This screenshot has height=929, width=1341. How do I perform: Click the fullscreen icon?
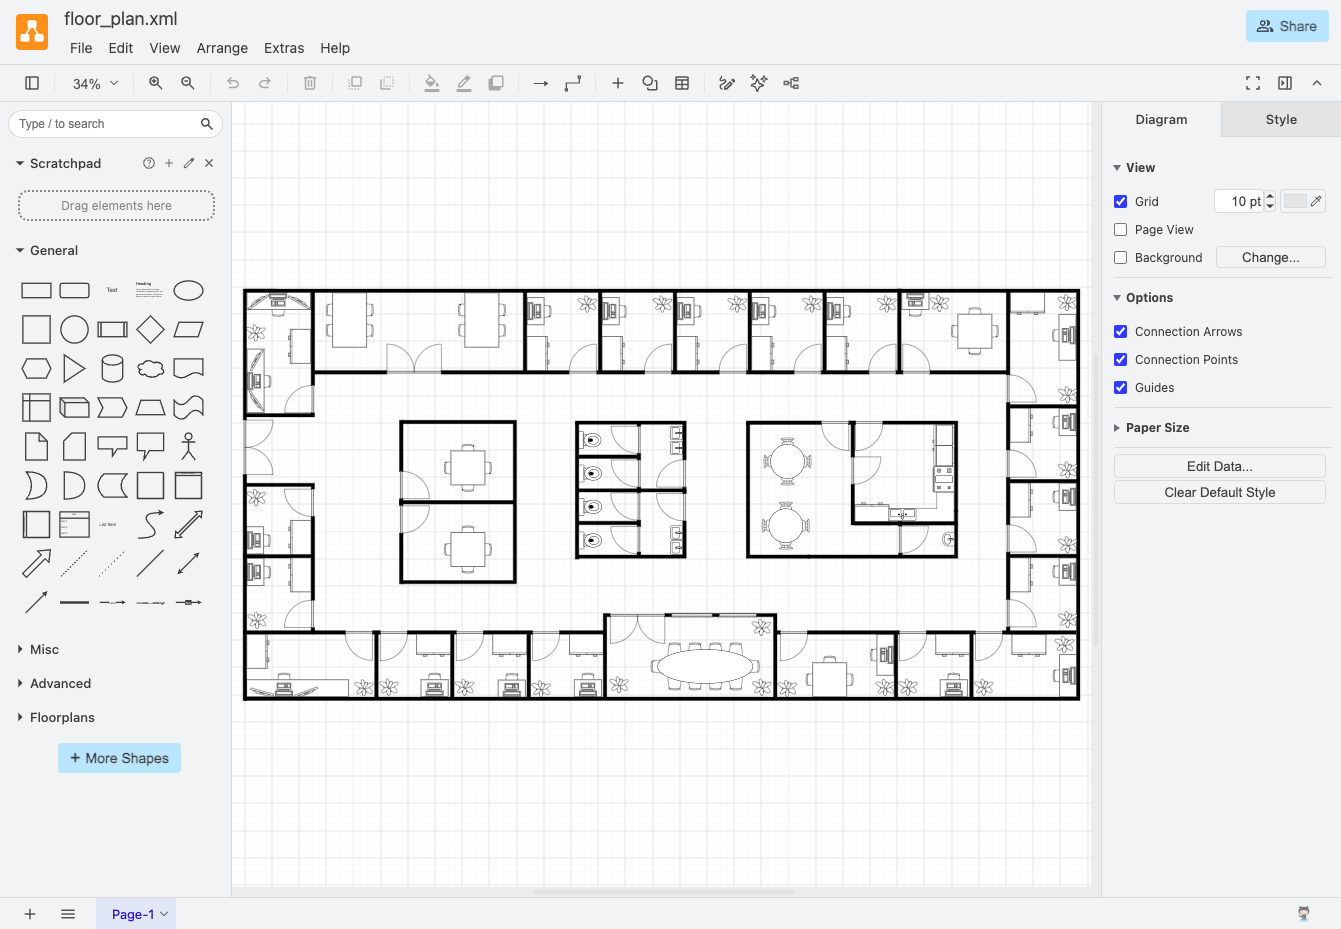tap(1253, 83)
